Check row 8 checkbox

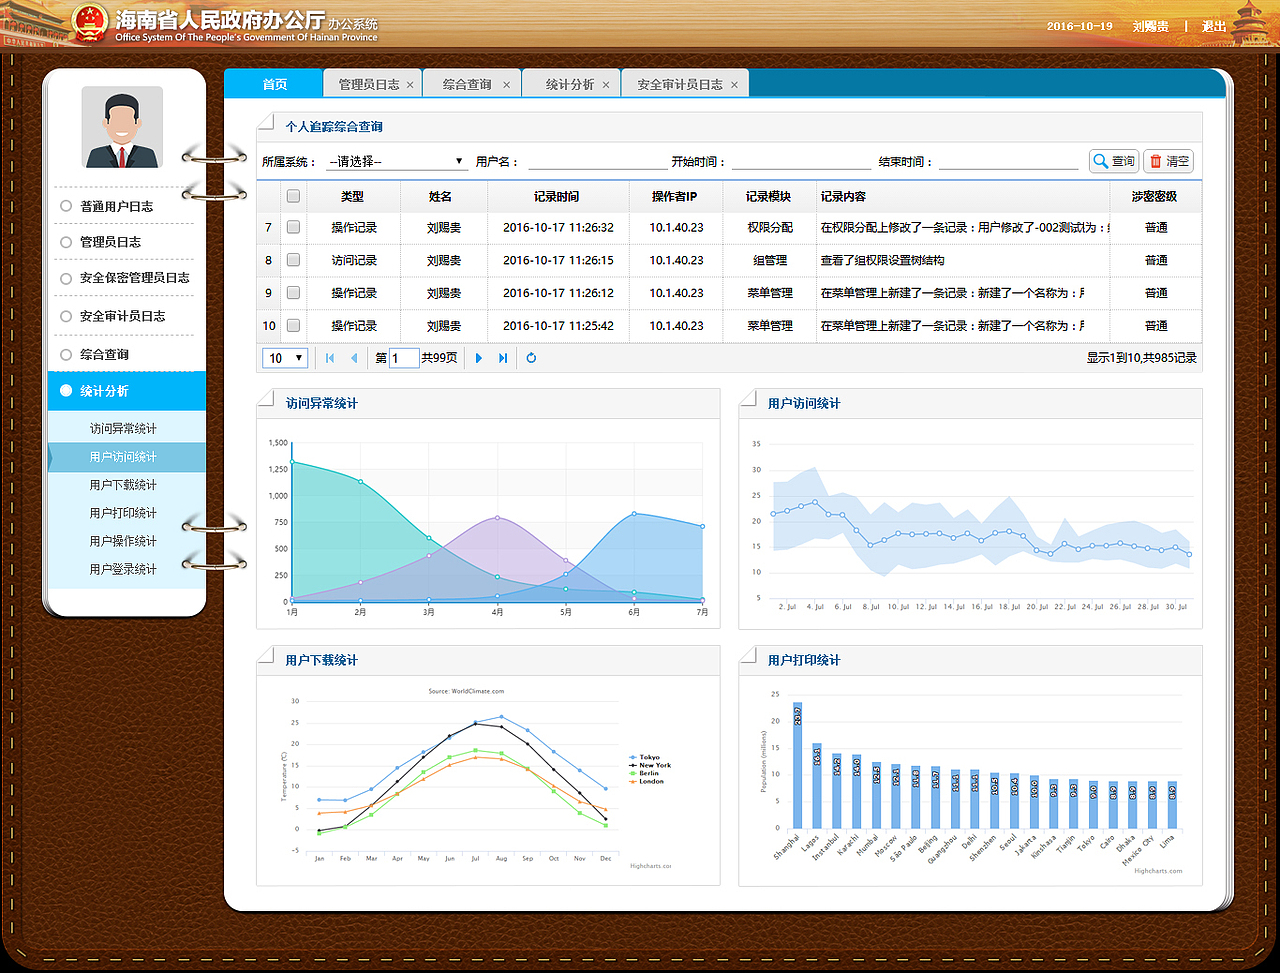(x=293, y=260)
